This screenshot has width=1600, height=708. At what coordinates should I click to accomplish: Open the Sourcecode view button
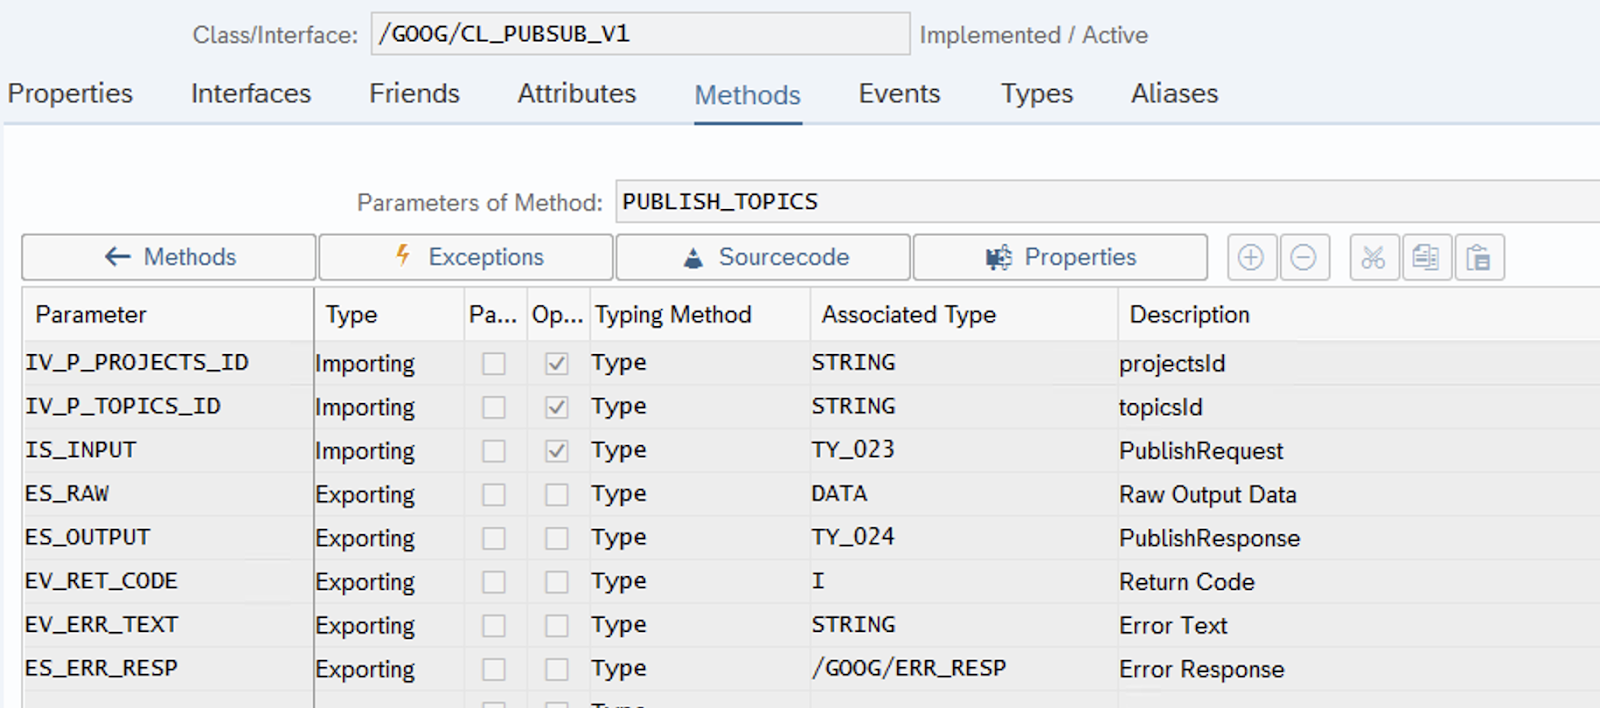pyautogui.click(x=763, y=258)
